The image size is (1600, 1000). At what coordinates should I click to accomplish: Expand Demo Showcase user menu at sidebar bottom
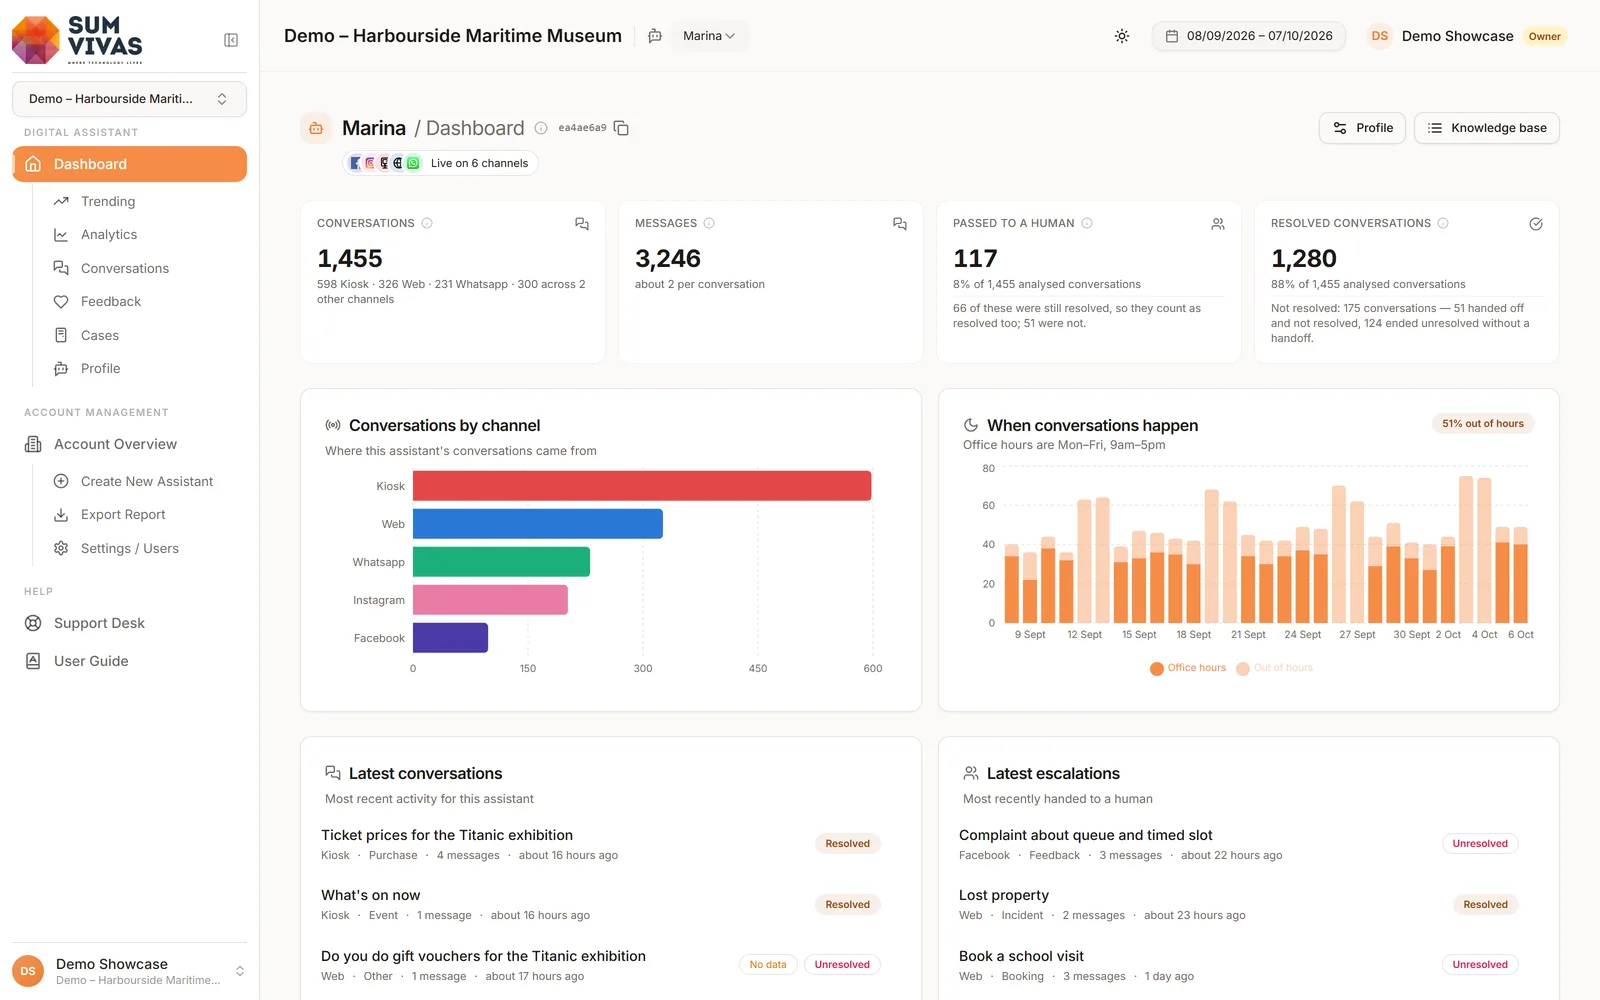coord(129,971)
